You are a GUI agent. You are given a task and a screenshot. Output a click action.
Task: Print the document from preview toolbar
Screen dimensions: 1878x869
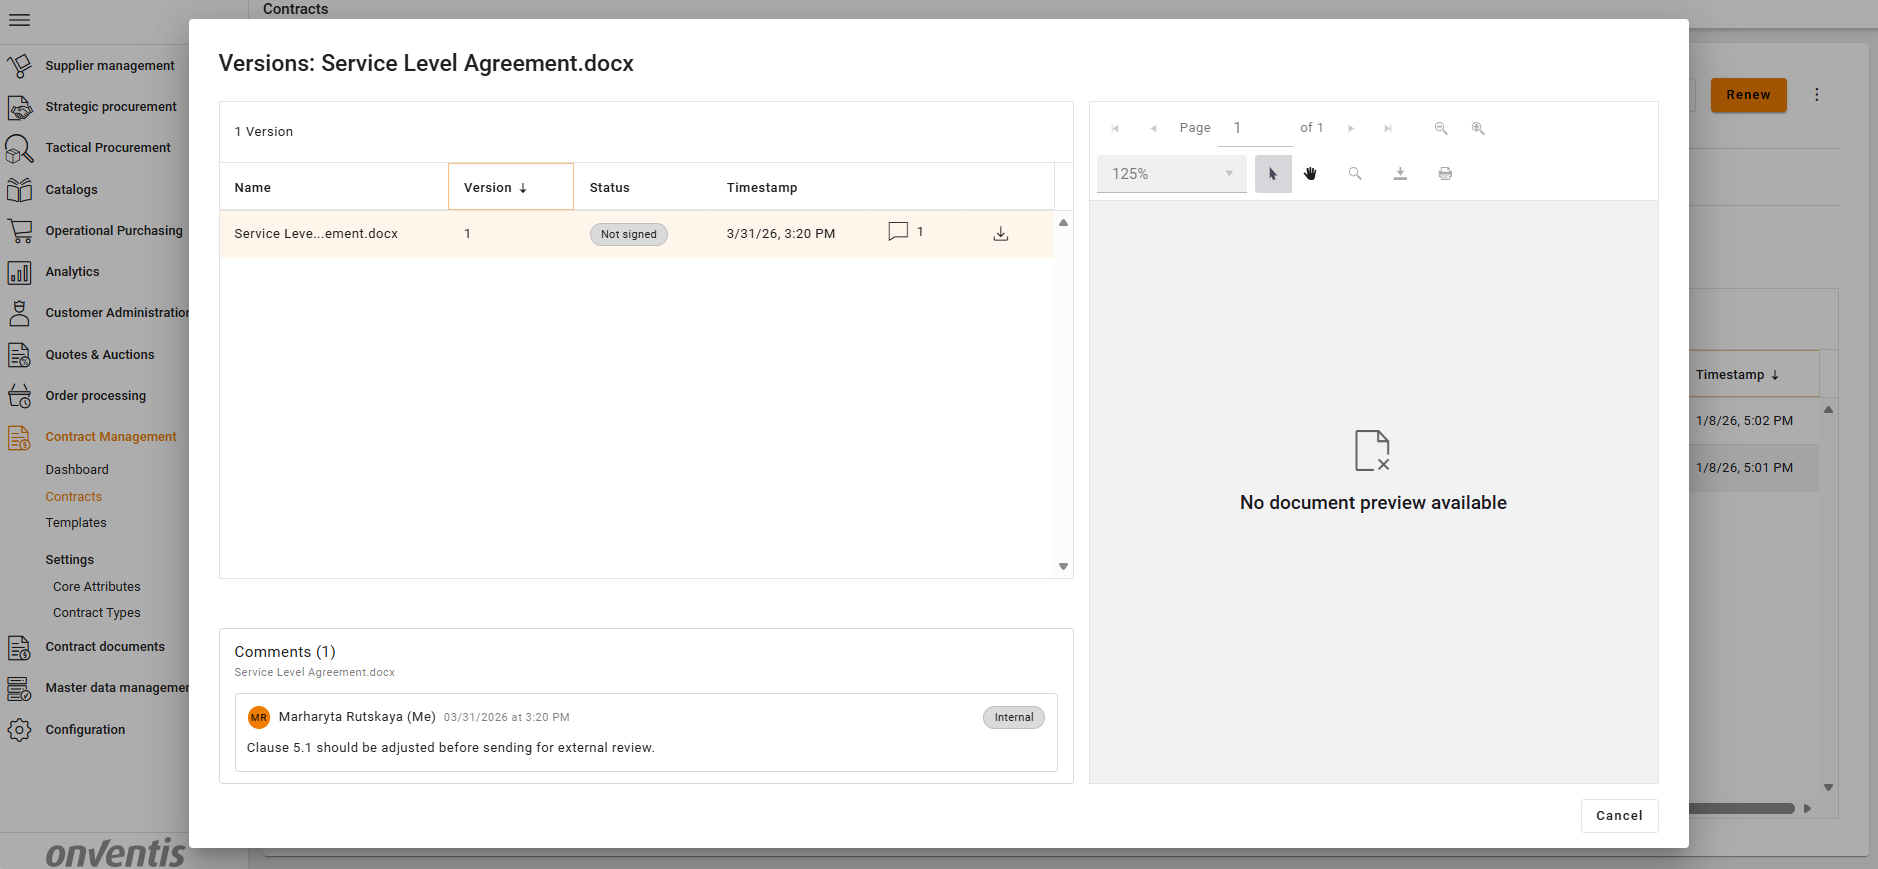1445,174
